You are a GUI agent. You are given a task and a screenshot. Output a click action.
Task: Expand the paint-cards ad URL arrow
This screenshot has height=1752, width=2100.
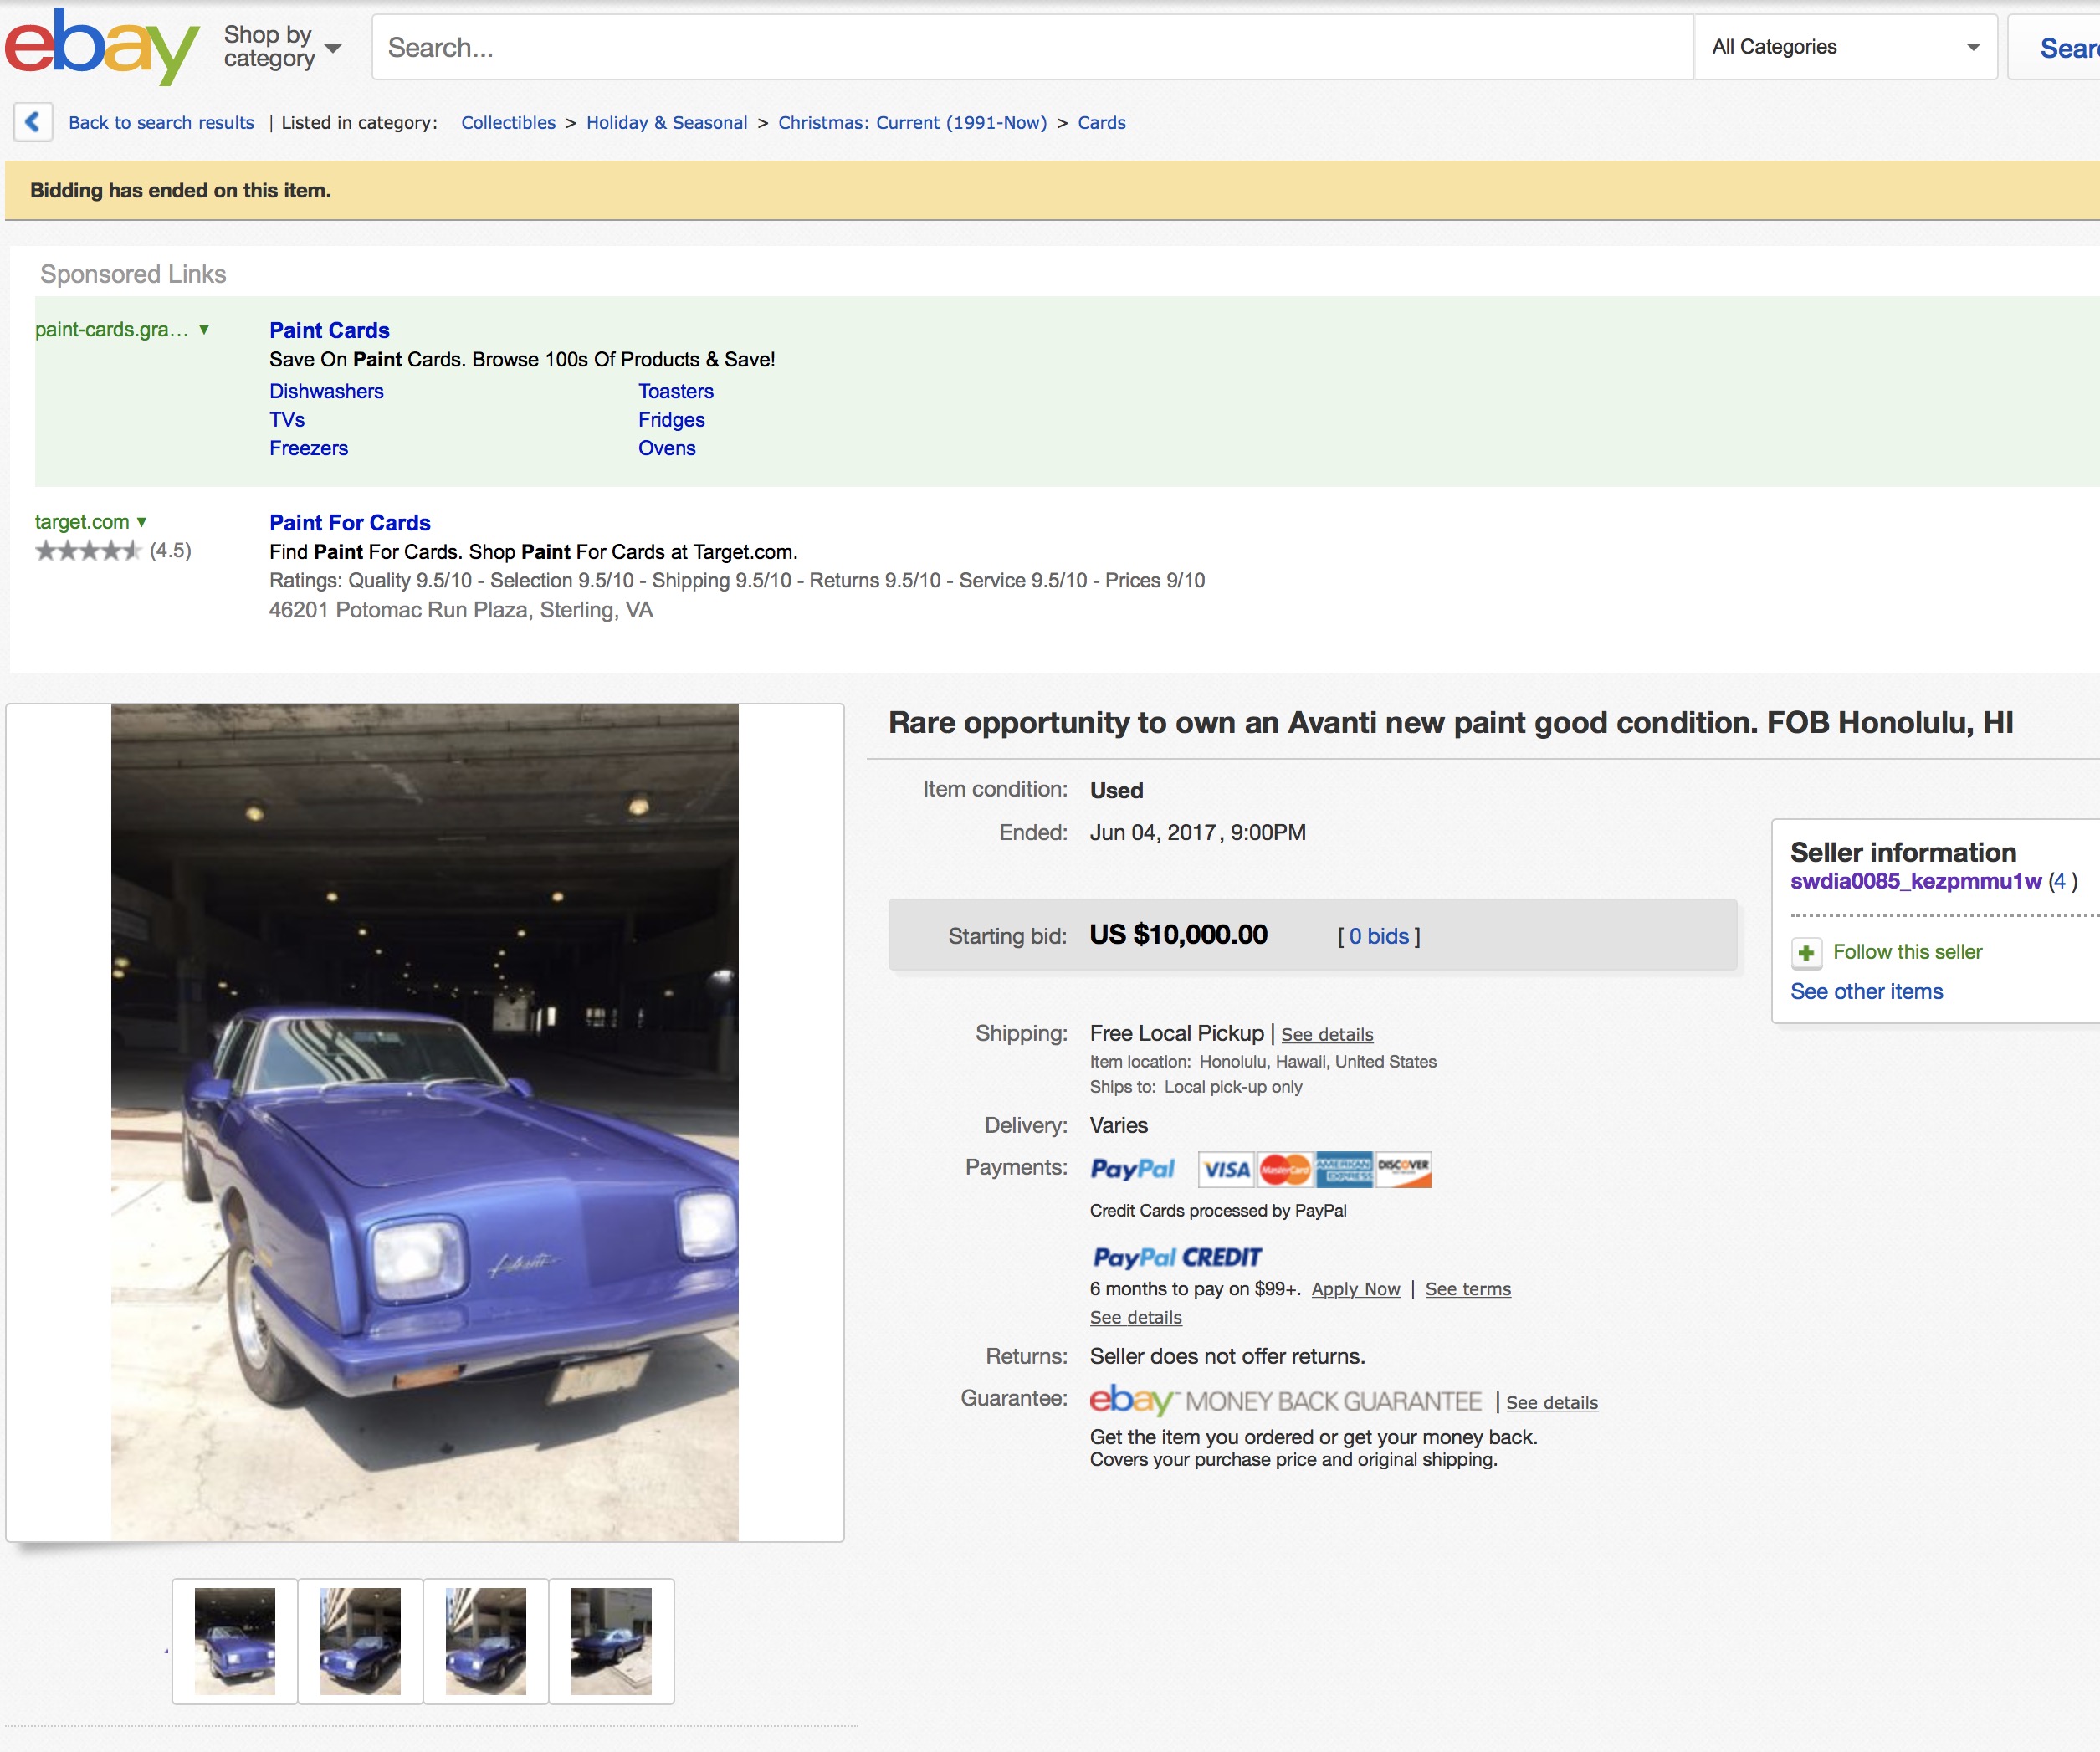point(204,329)
